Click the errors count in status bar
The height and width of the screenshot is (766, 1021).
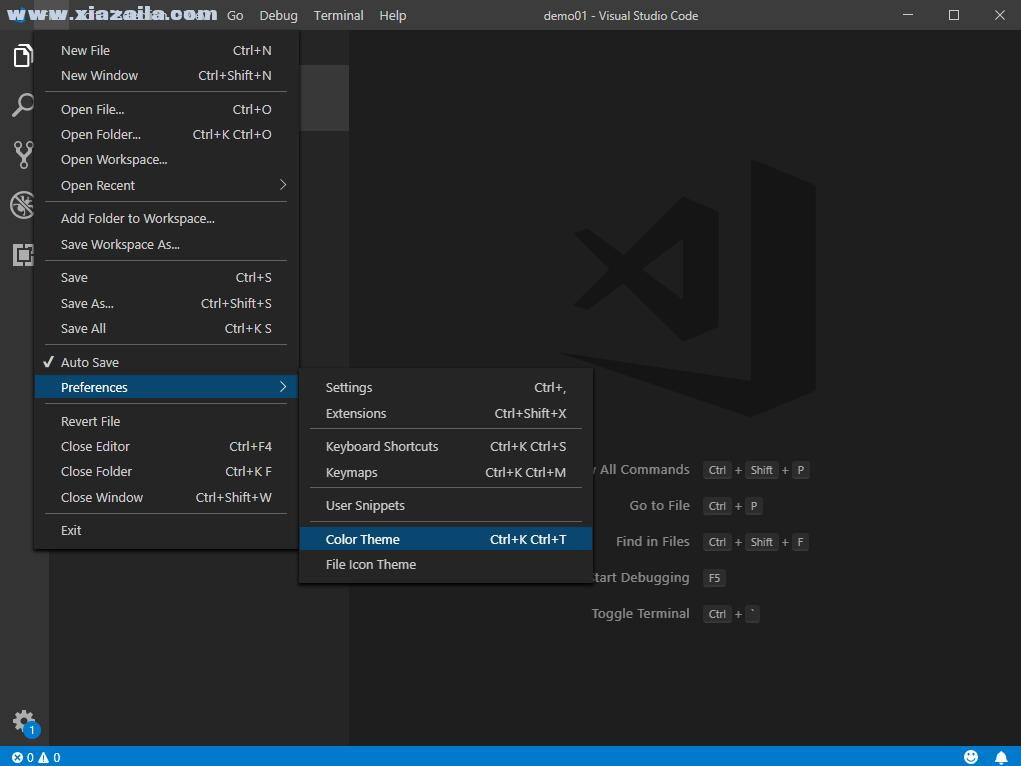(x=23, y=757)
